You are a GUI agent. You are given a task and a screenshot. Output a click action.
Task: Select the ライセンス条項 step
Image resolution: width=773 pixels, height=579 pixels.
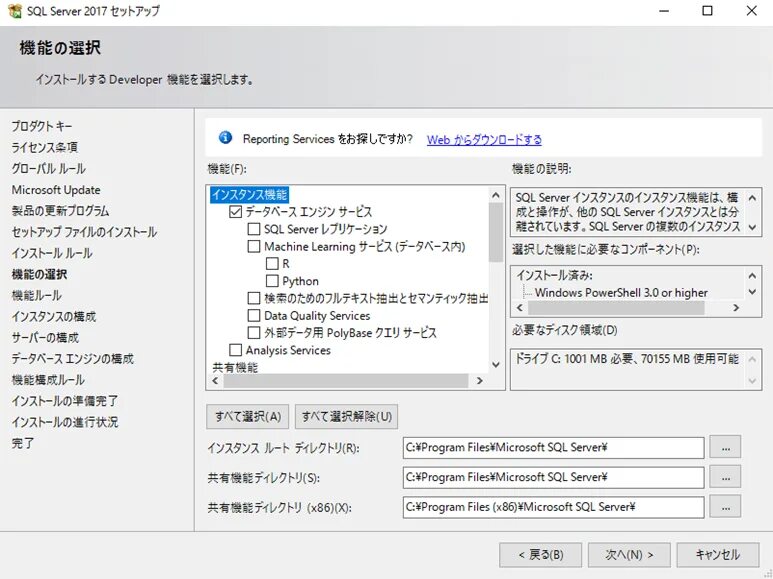(x=44, y=147)
